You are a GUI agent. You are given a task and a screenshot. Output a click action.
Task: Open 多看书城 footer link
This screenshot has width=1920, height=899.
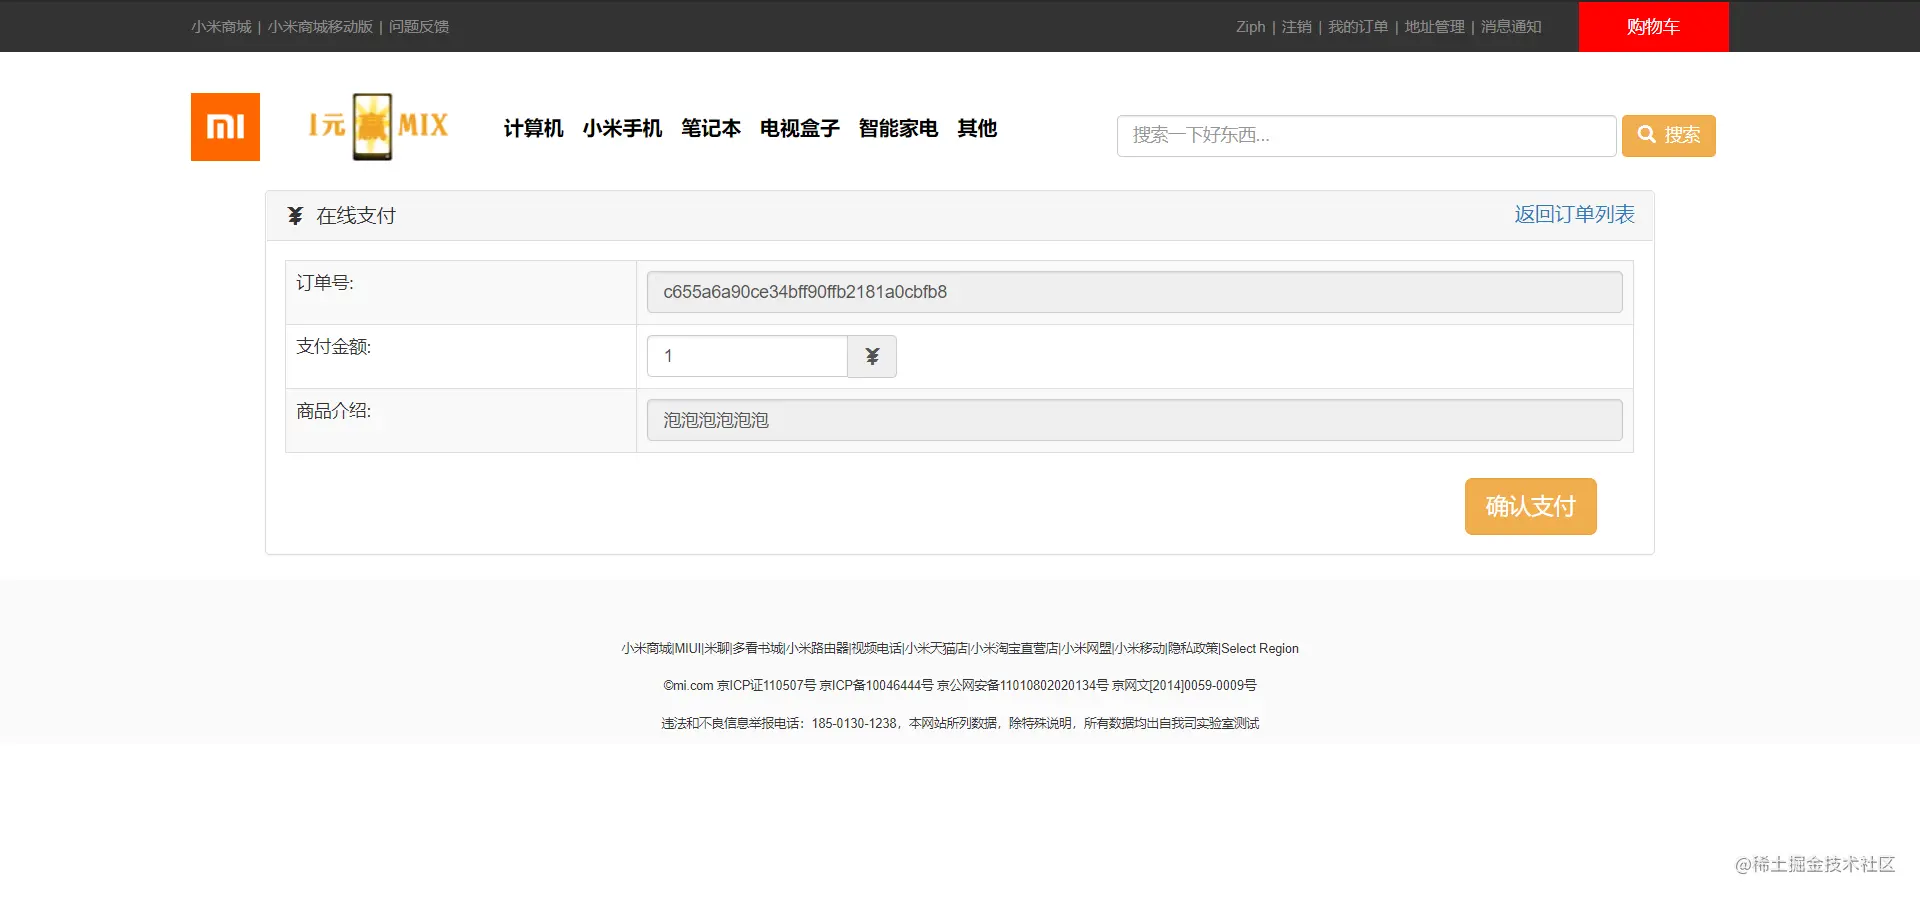[x=759, y=649]
